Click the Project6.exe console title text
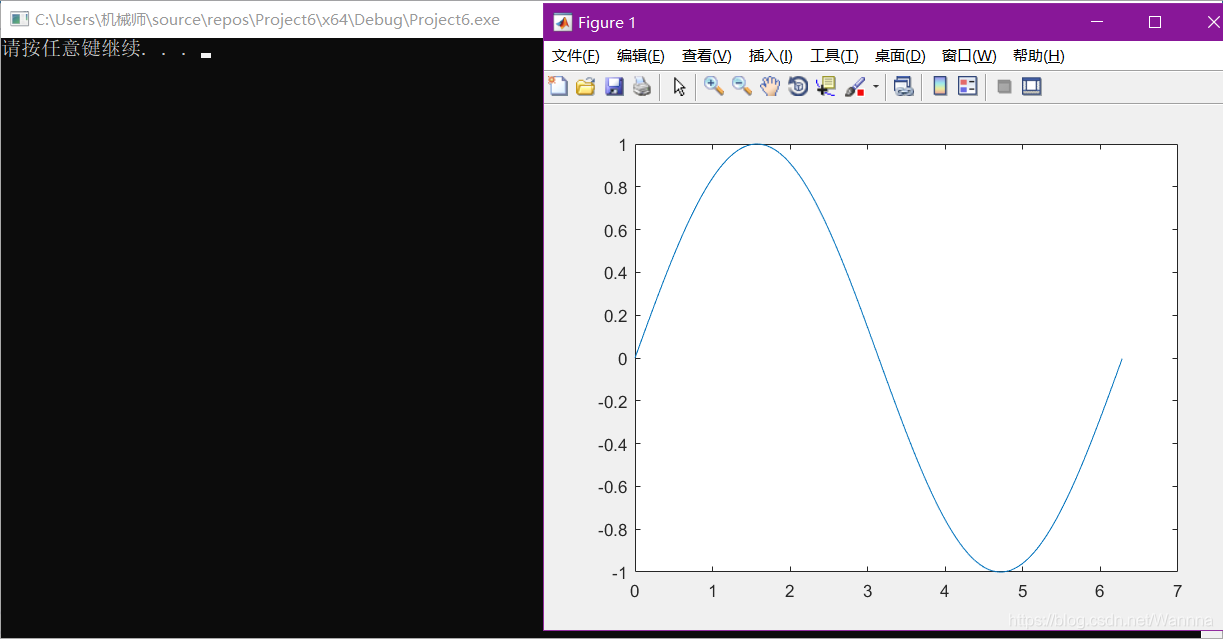Screen dimensions: 1223x639 pyautogui.click(x=267, y=19)
